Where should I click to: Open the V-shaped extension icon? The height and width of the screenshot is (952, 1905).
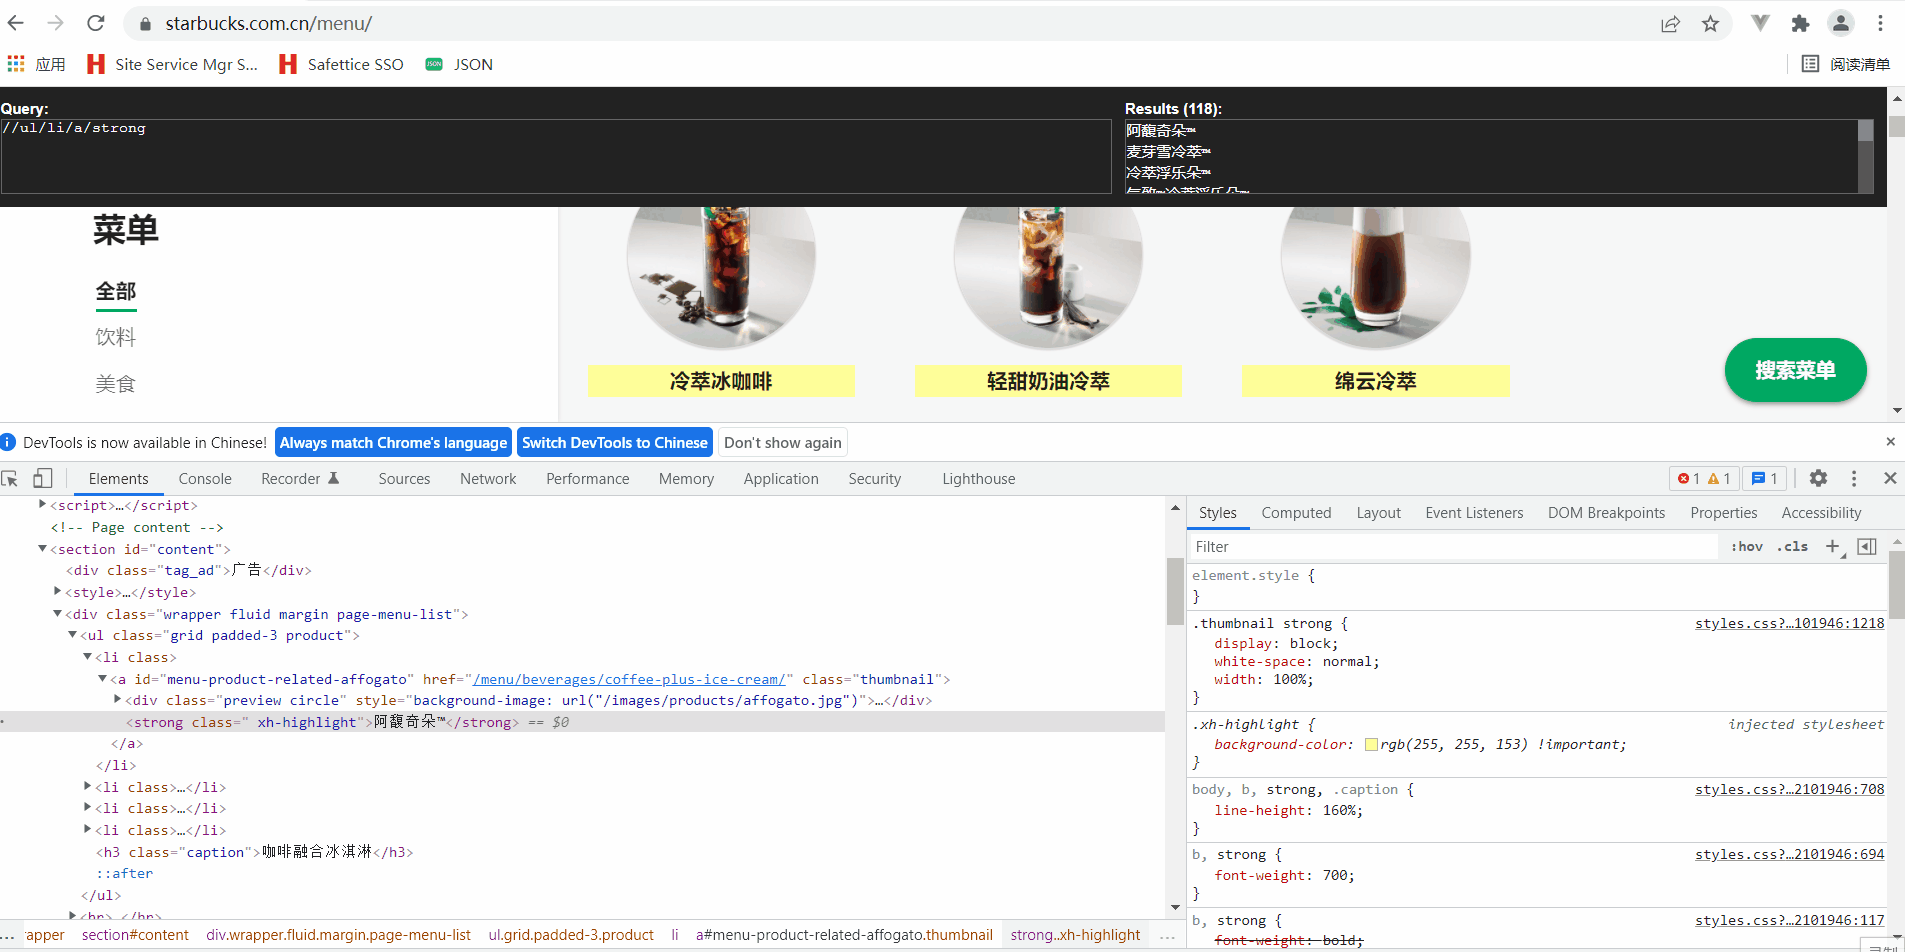pyautogui.click(x=1761, y=23)
